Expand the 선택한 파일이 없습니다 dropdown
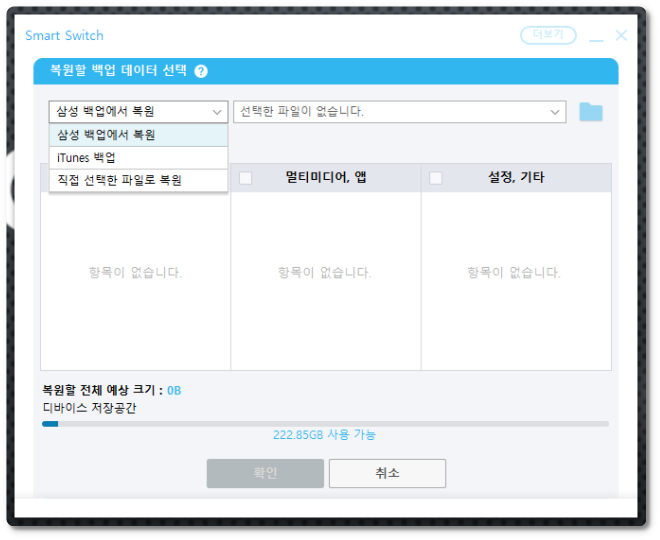The width and height of the screenshot is (660, 540). 399,112
